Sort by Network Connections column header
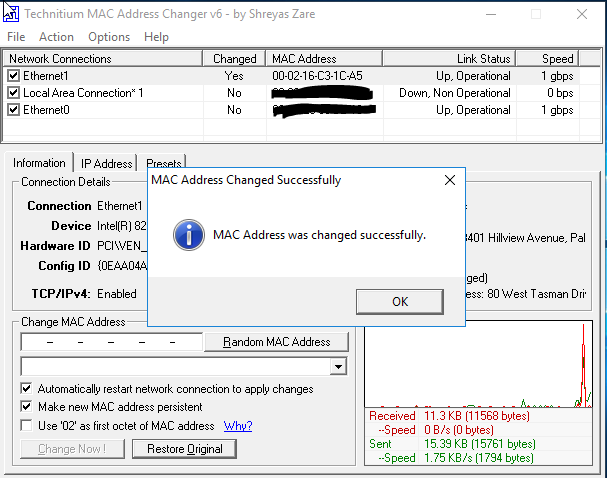 point(103,58)
